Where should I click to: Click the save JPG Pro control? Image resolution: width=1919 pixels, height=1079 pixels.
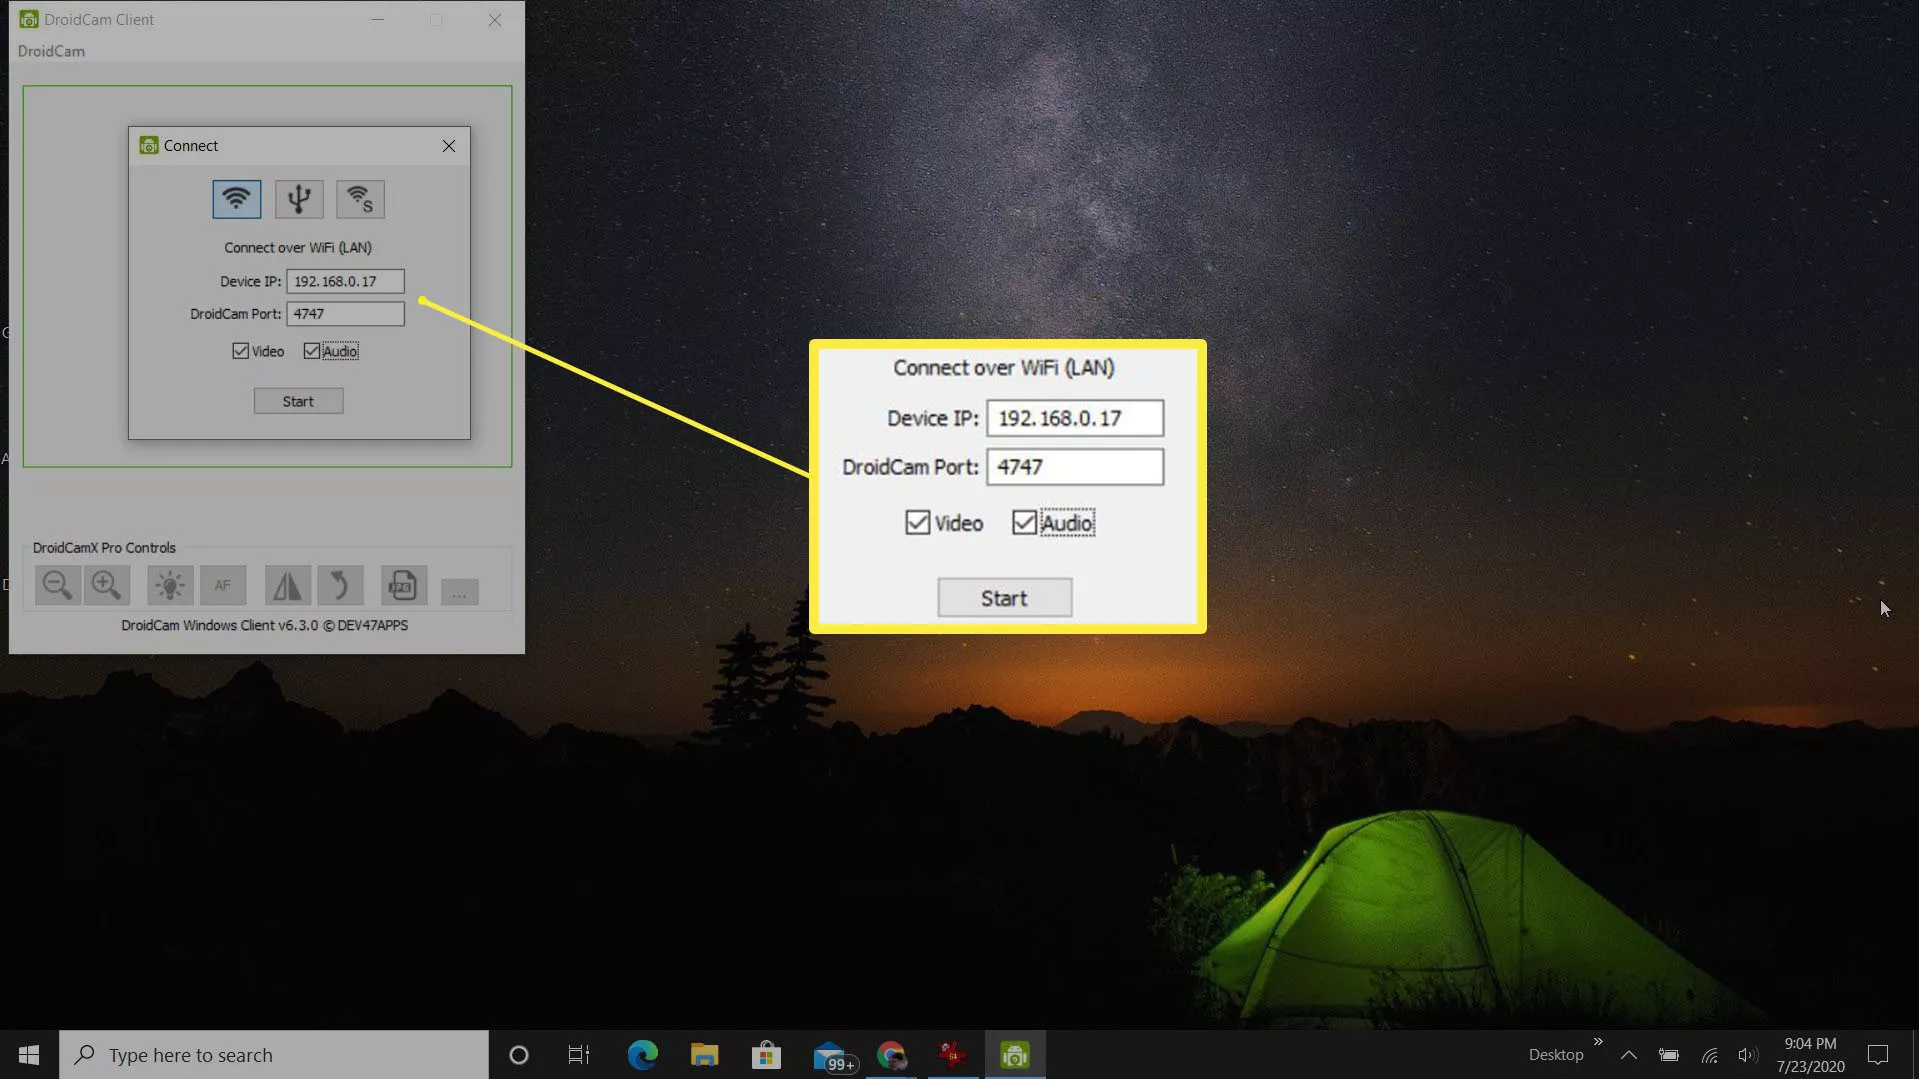tap(404, 585)
